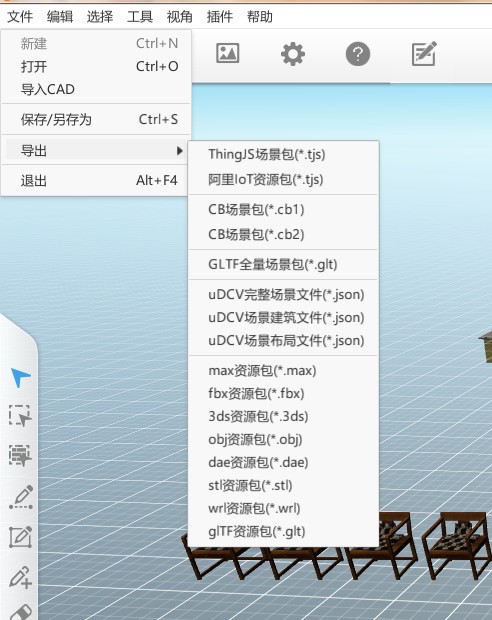Choose 打开 from the file menu
The image size is (492, 620).
97,66
